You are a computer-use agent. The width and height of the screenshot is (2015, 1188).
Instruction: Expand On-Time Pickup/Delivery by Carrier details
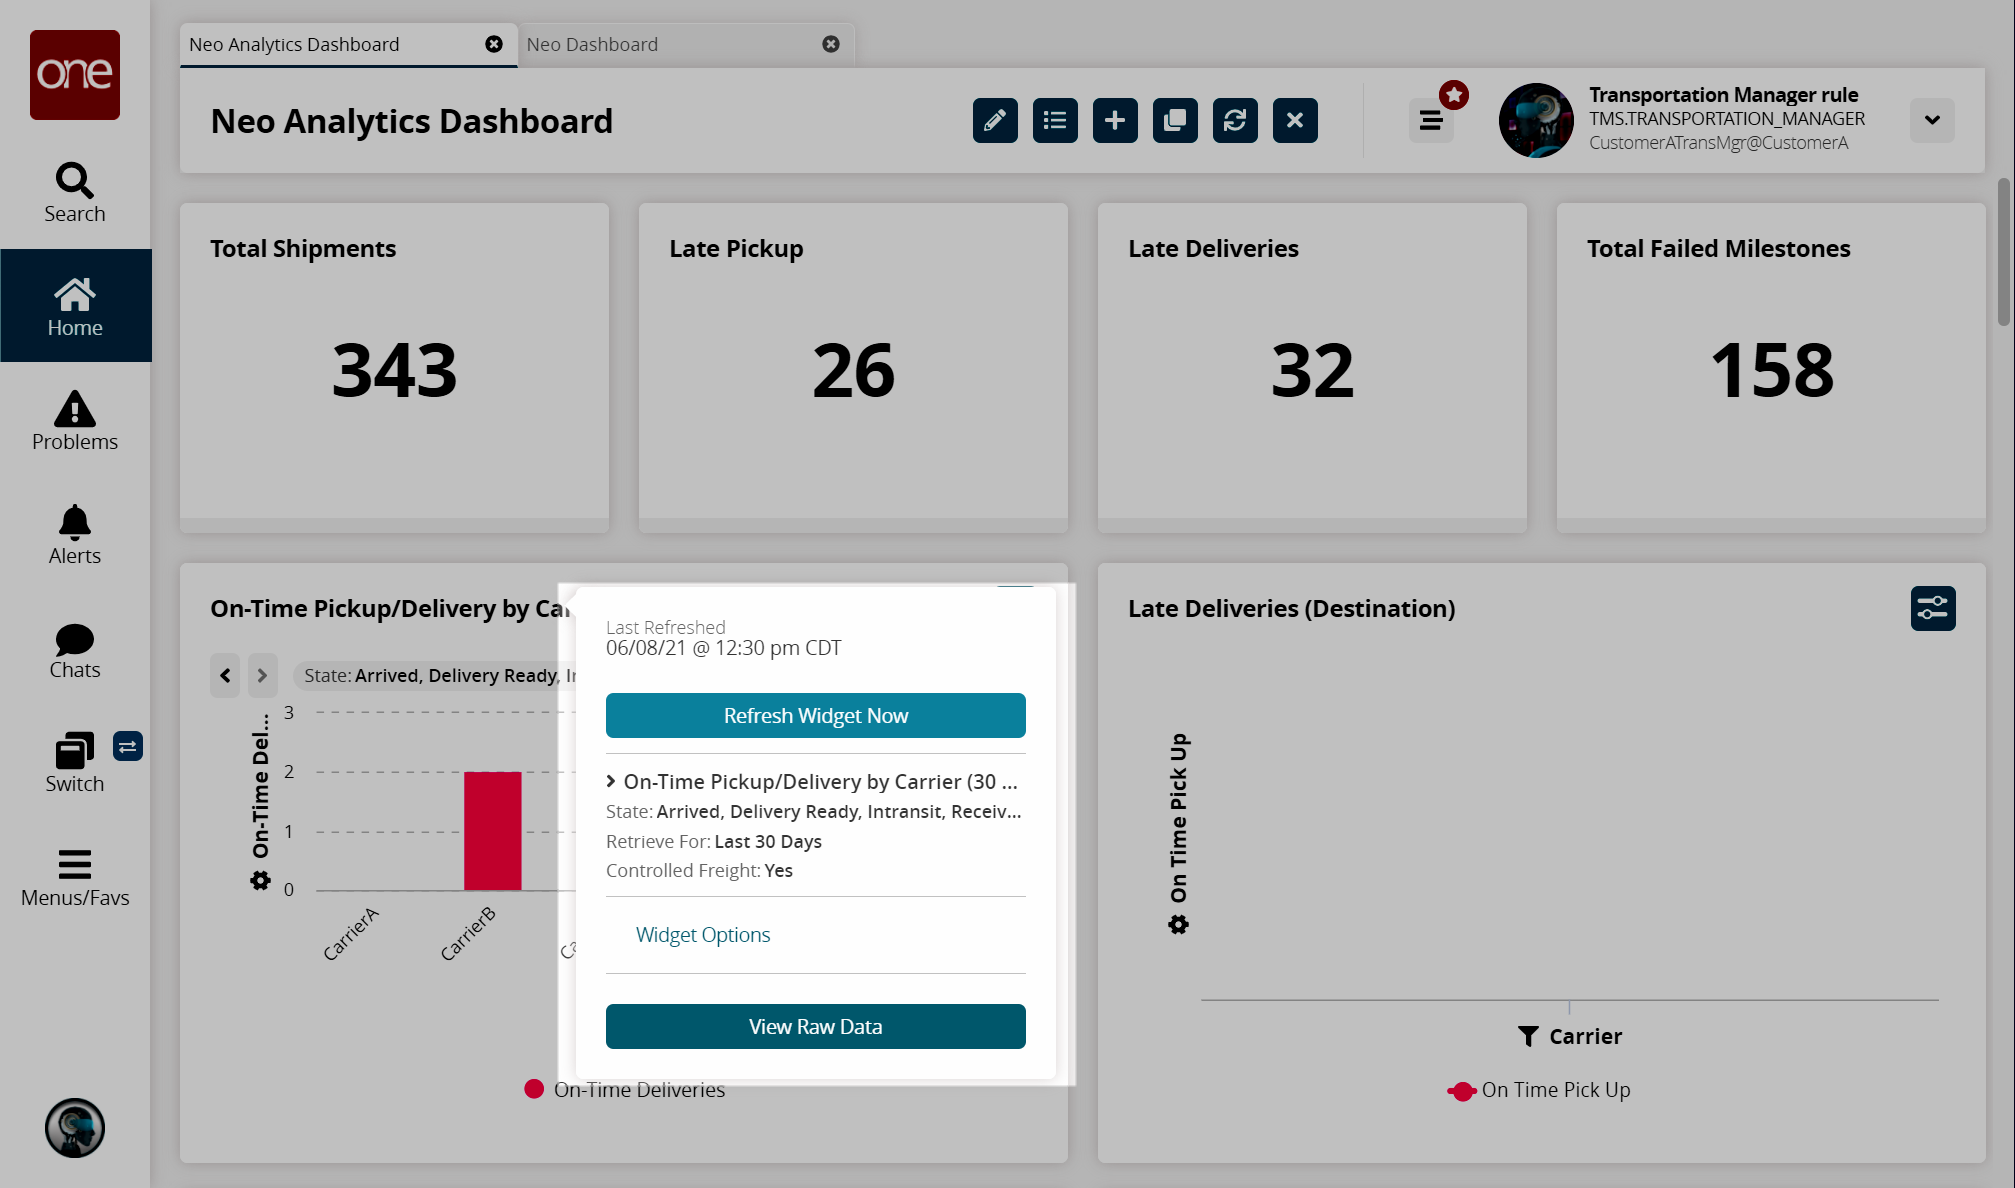611,781
